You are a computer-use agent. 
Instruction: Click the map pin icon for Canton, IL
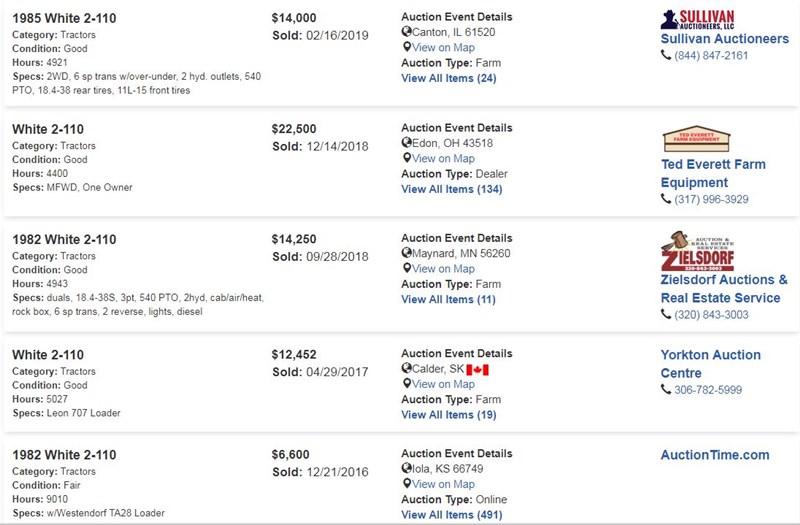pyautogui.click(x=407, y=47)
